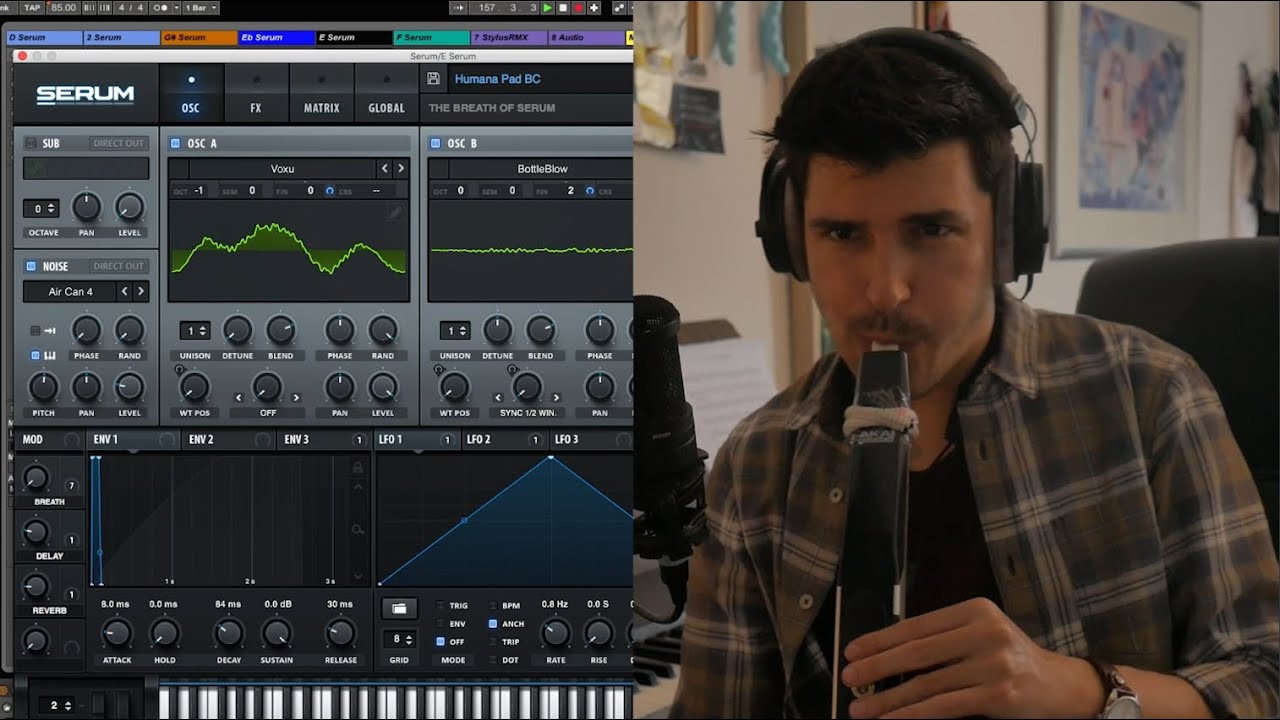Click the plus icon next to record
Screen dimensions: 1280x720
[594, 8]
